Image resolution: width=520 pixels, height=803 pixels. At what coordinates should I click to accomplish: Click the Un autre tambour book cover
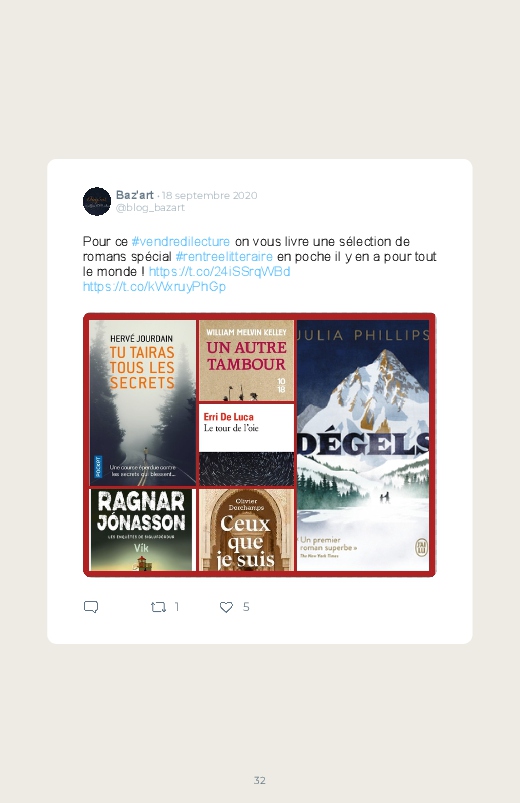click(x=246, y=361)
